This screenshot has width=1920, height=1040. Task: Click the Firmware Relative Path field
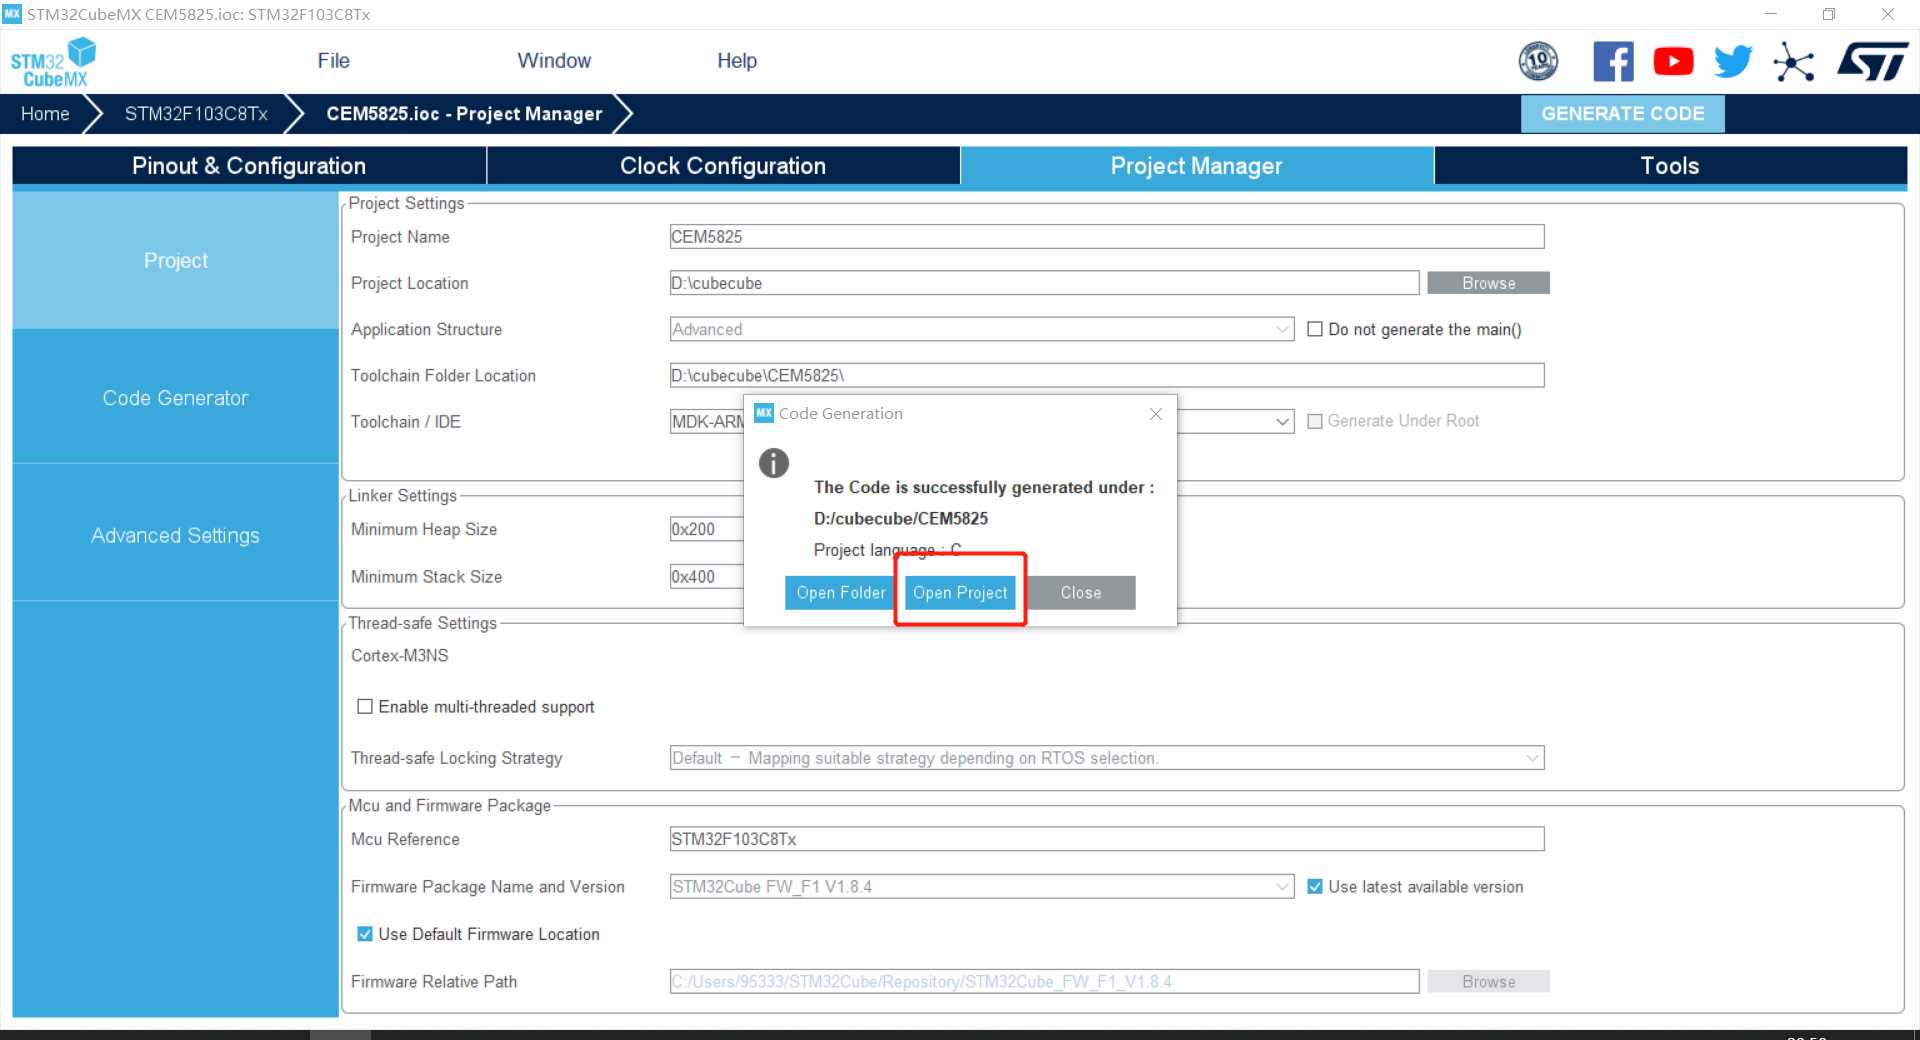tap(1044, 982)
